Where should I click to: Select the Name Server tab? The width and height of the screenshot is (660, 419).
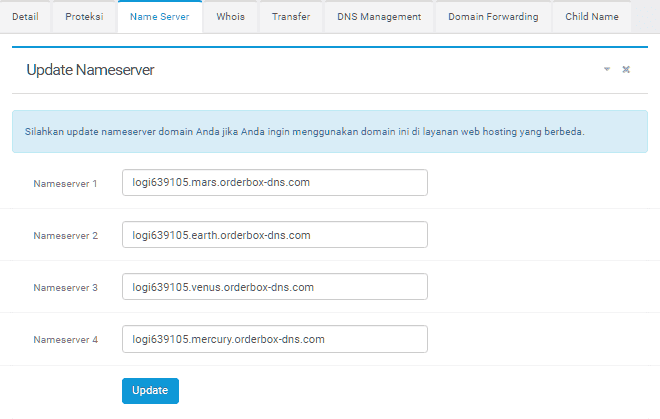coord(160,17)
